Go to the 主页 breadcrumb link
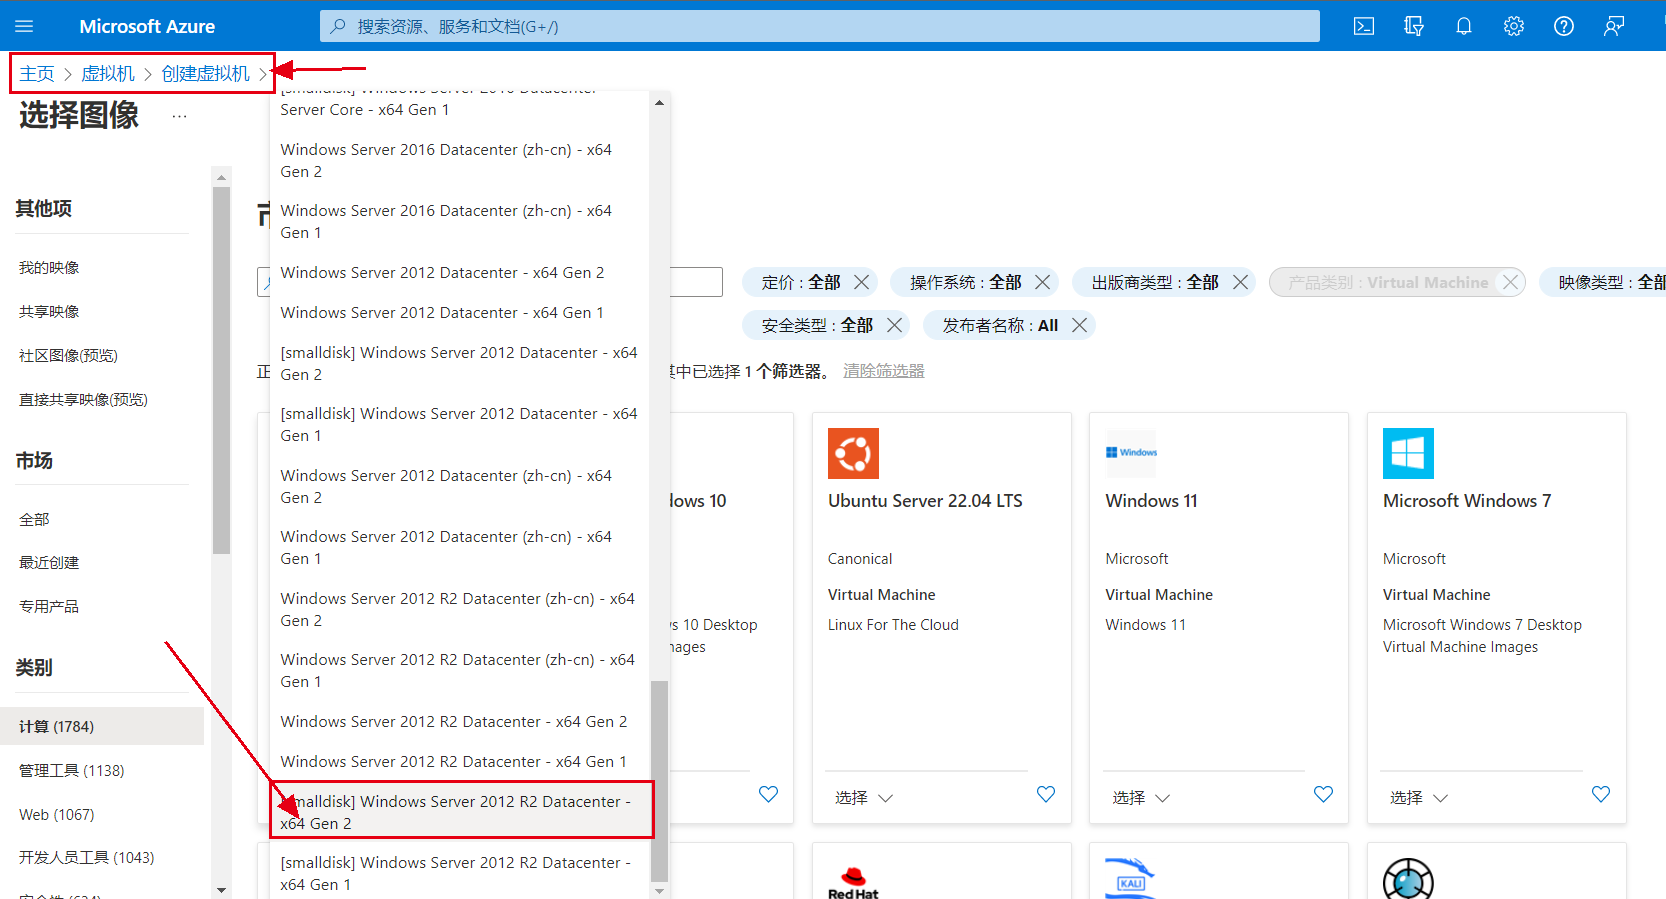 click(x=37, y=73)
